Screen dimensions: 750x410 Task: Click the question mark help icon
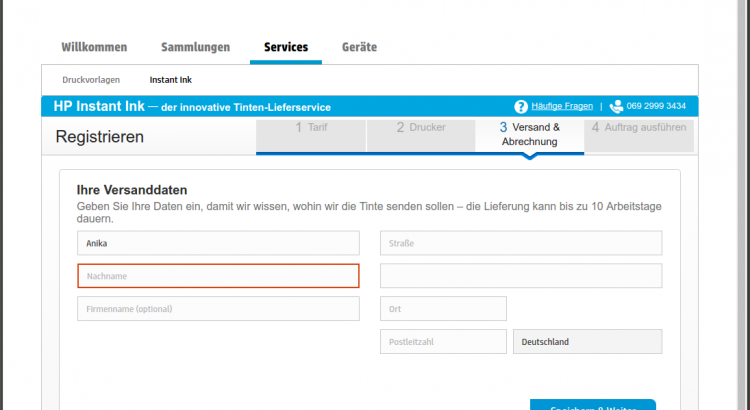click(520, 107)
